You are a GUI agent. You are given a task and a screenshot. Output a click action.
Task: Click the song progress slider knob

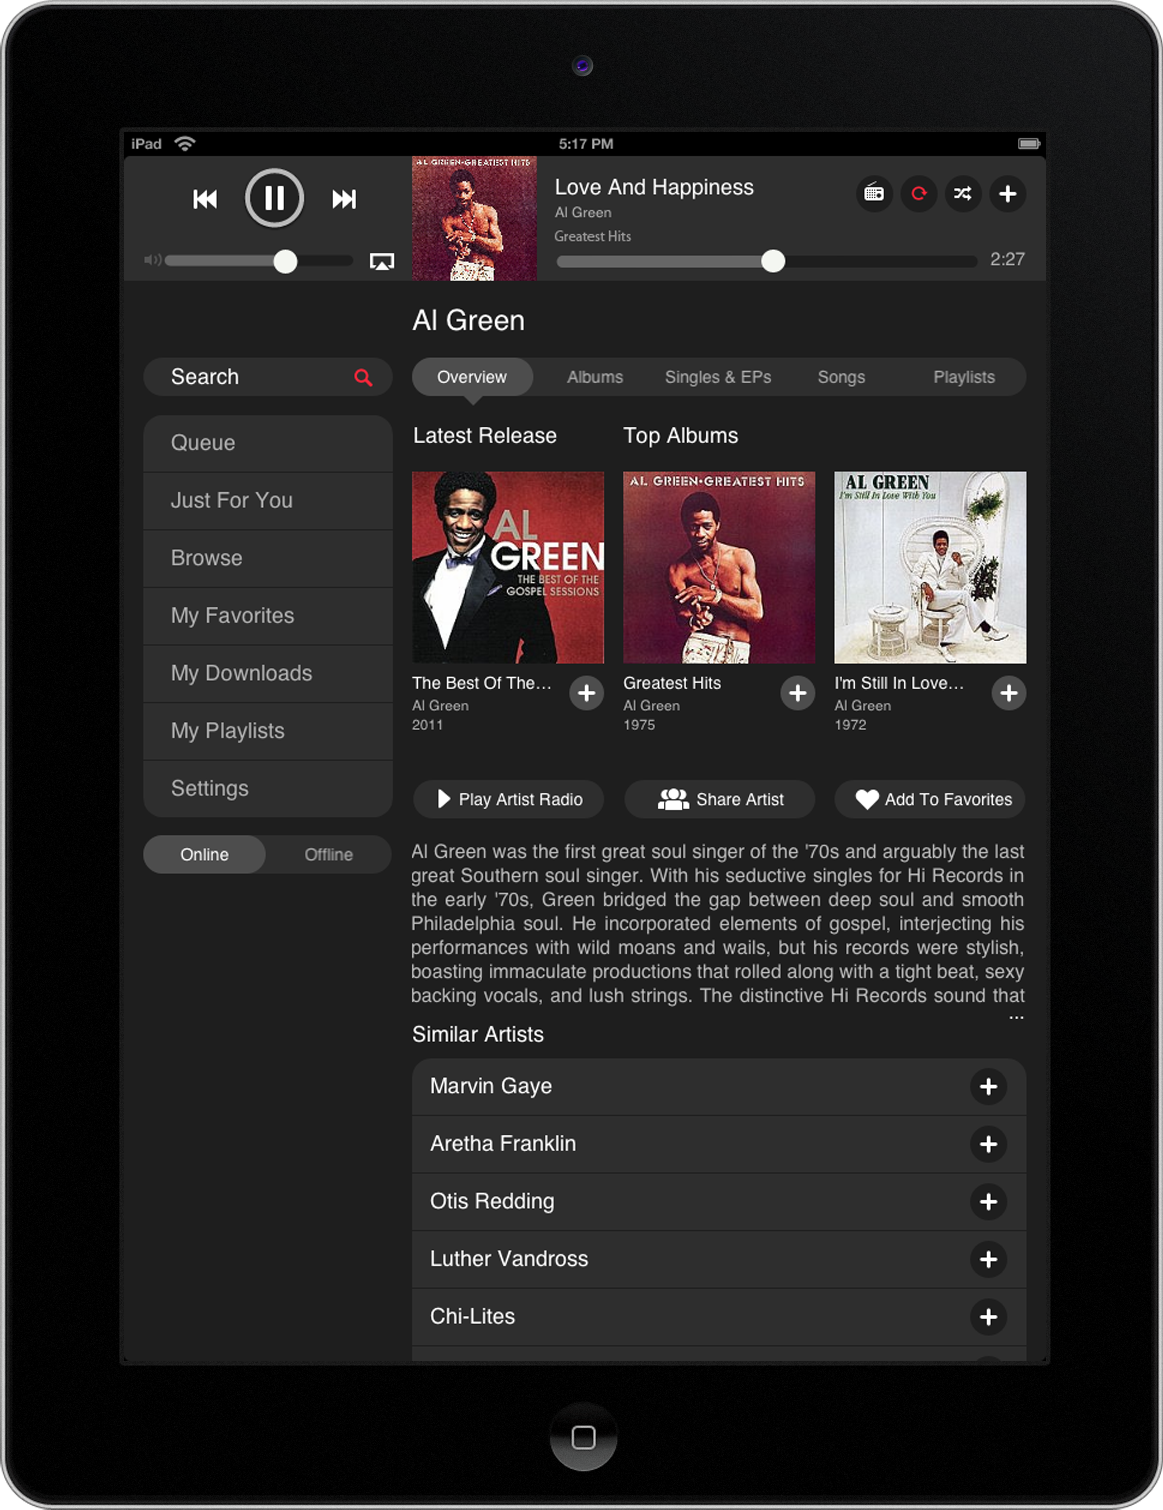coord(773,261)
